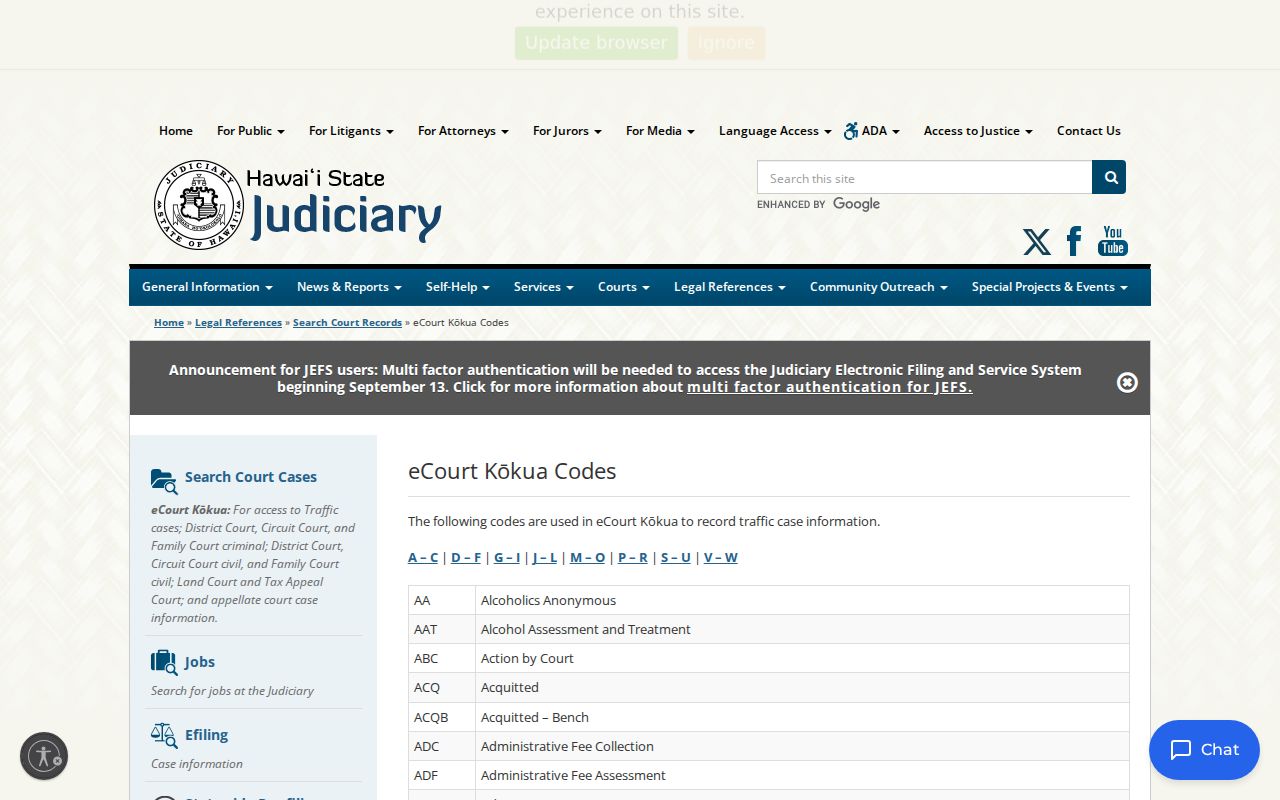
Task: Open the Community Outreach menu
Action: point(879,287)
